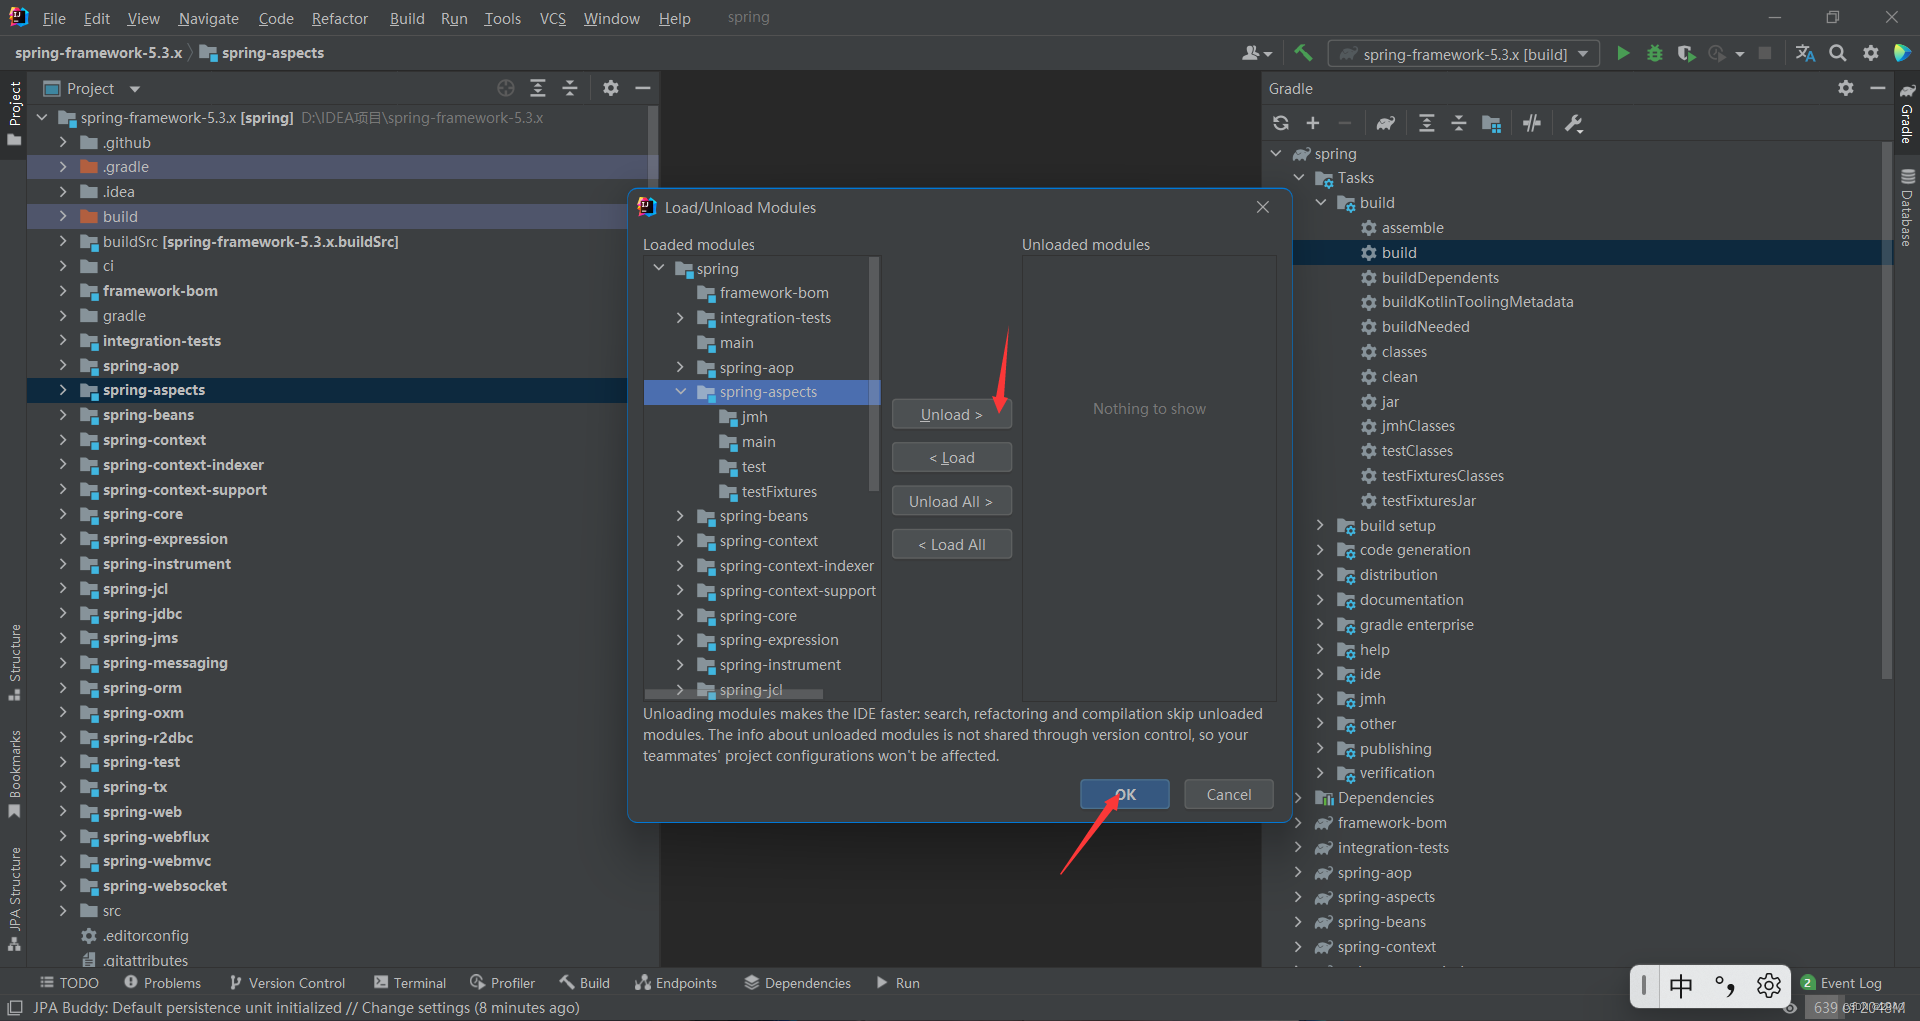Expand all in Project panel
This screenshot has width=1920, height=1021.
(x=538, y=88)
